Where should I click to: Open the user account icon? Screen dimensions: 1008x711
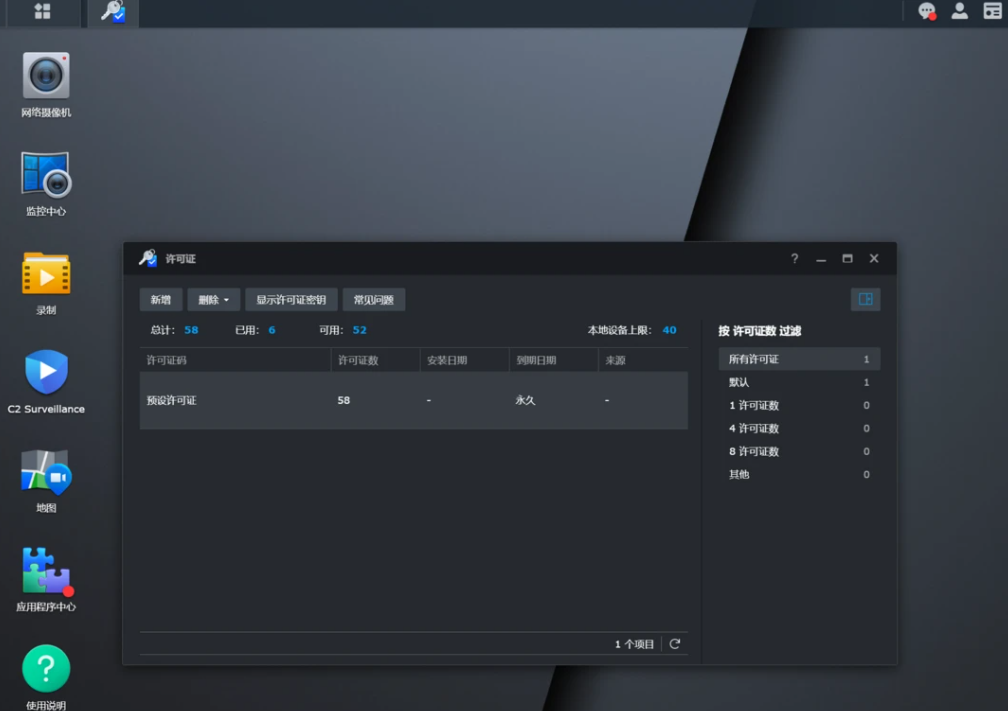click(960, 11)
